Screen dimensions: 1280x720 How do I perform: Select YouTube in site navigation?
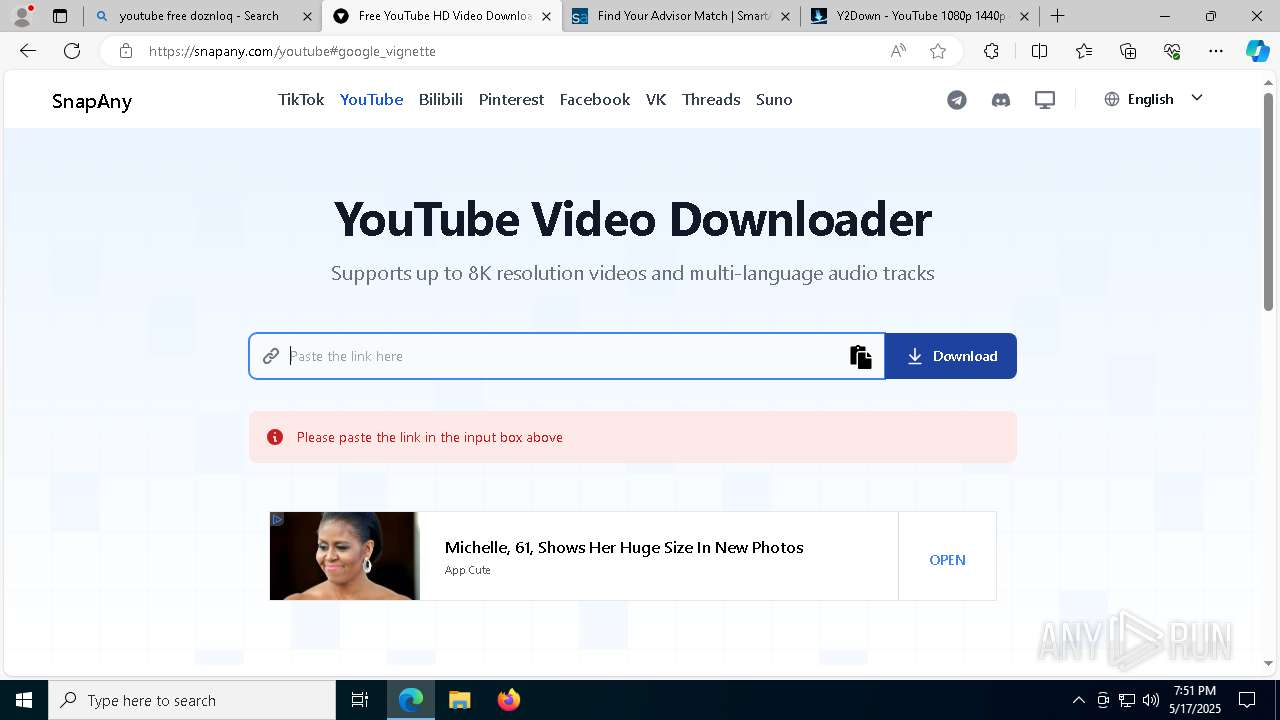(371, 99)
